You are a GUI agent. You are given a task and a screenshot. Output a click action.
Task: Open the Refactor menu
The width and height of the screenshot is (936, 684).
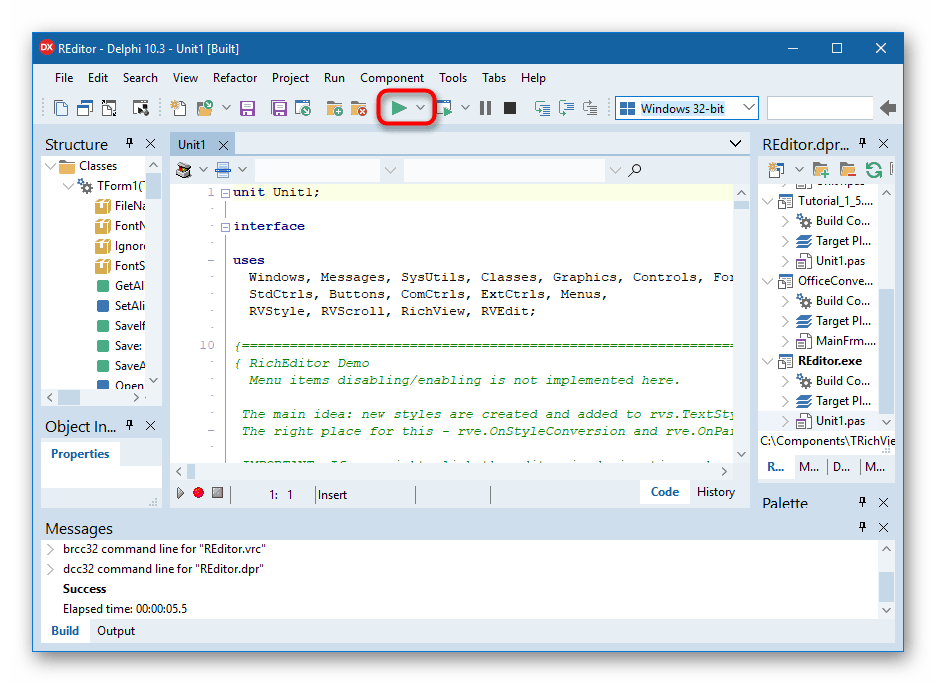point(235,78)
